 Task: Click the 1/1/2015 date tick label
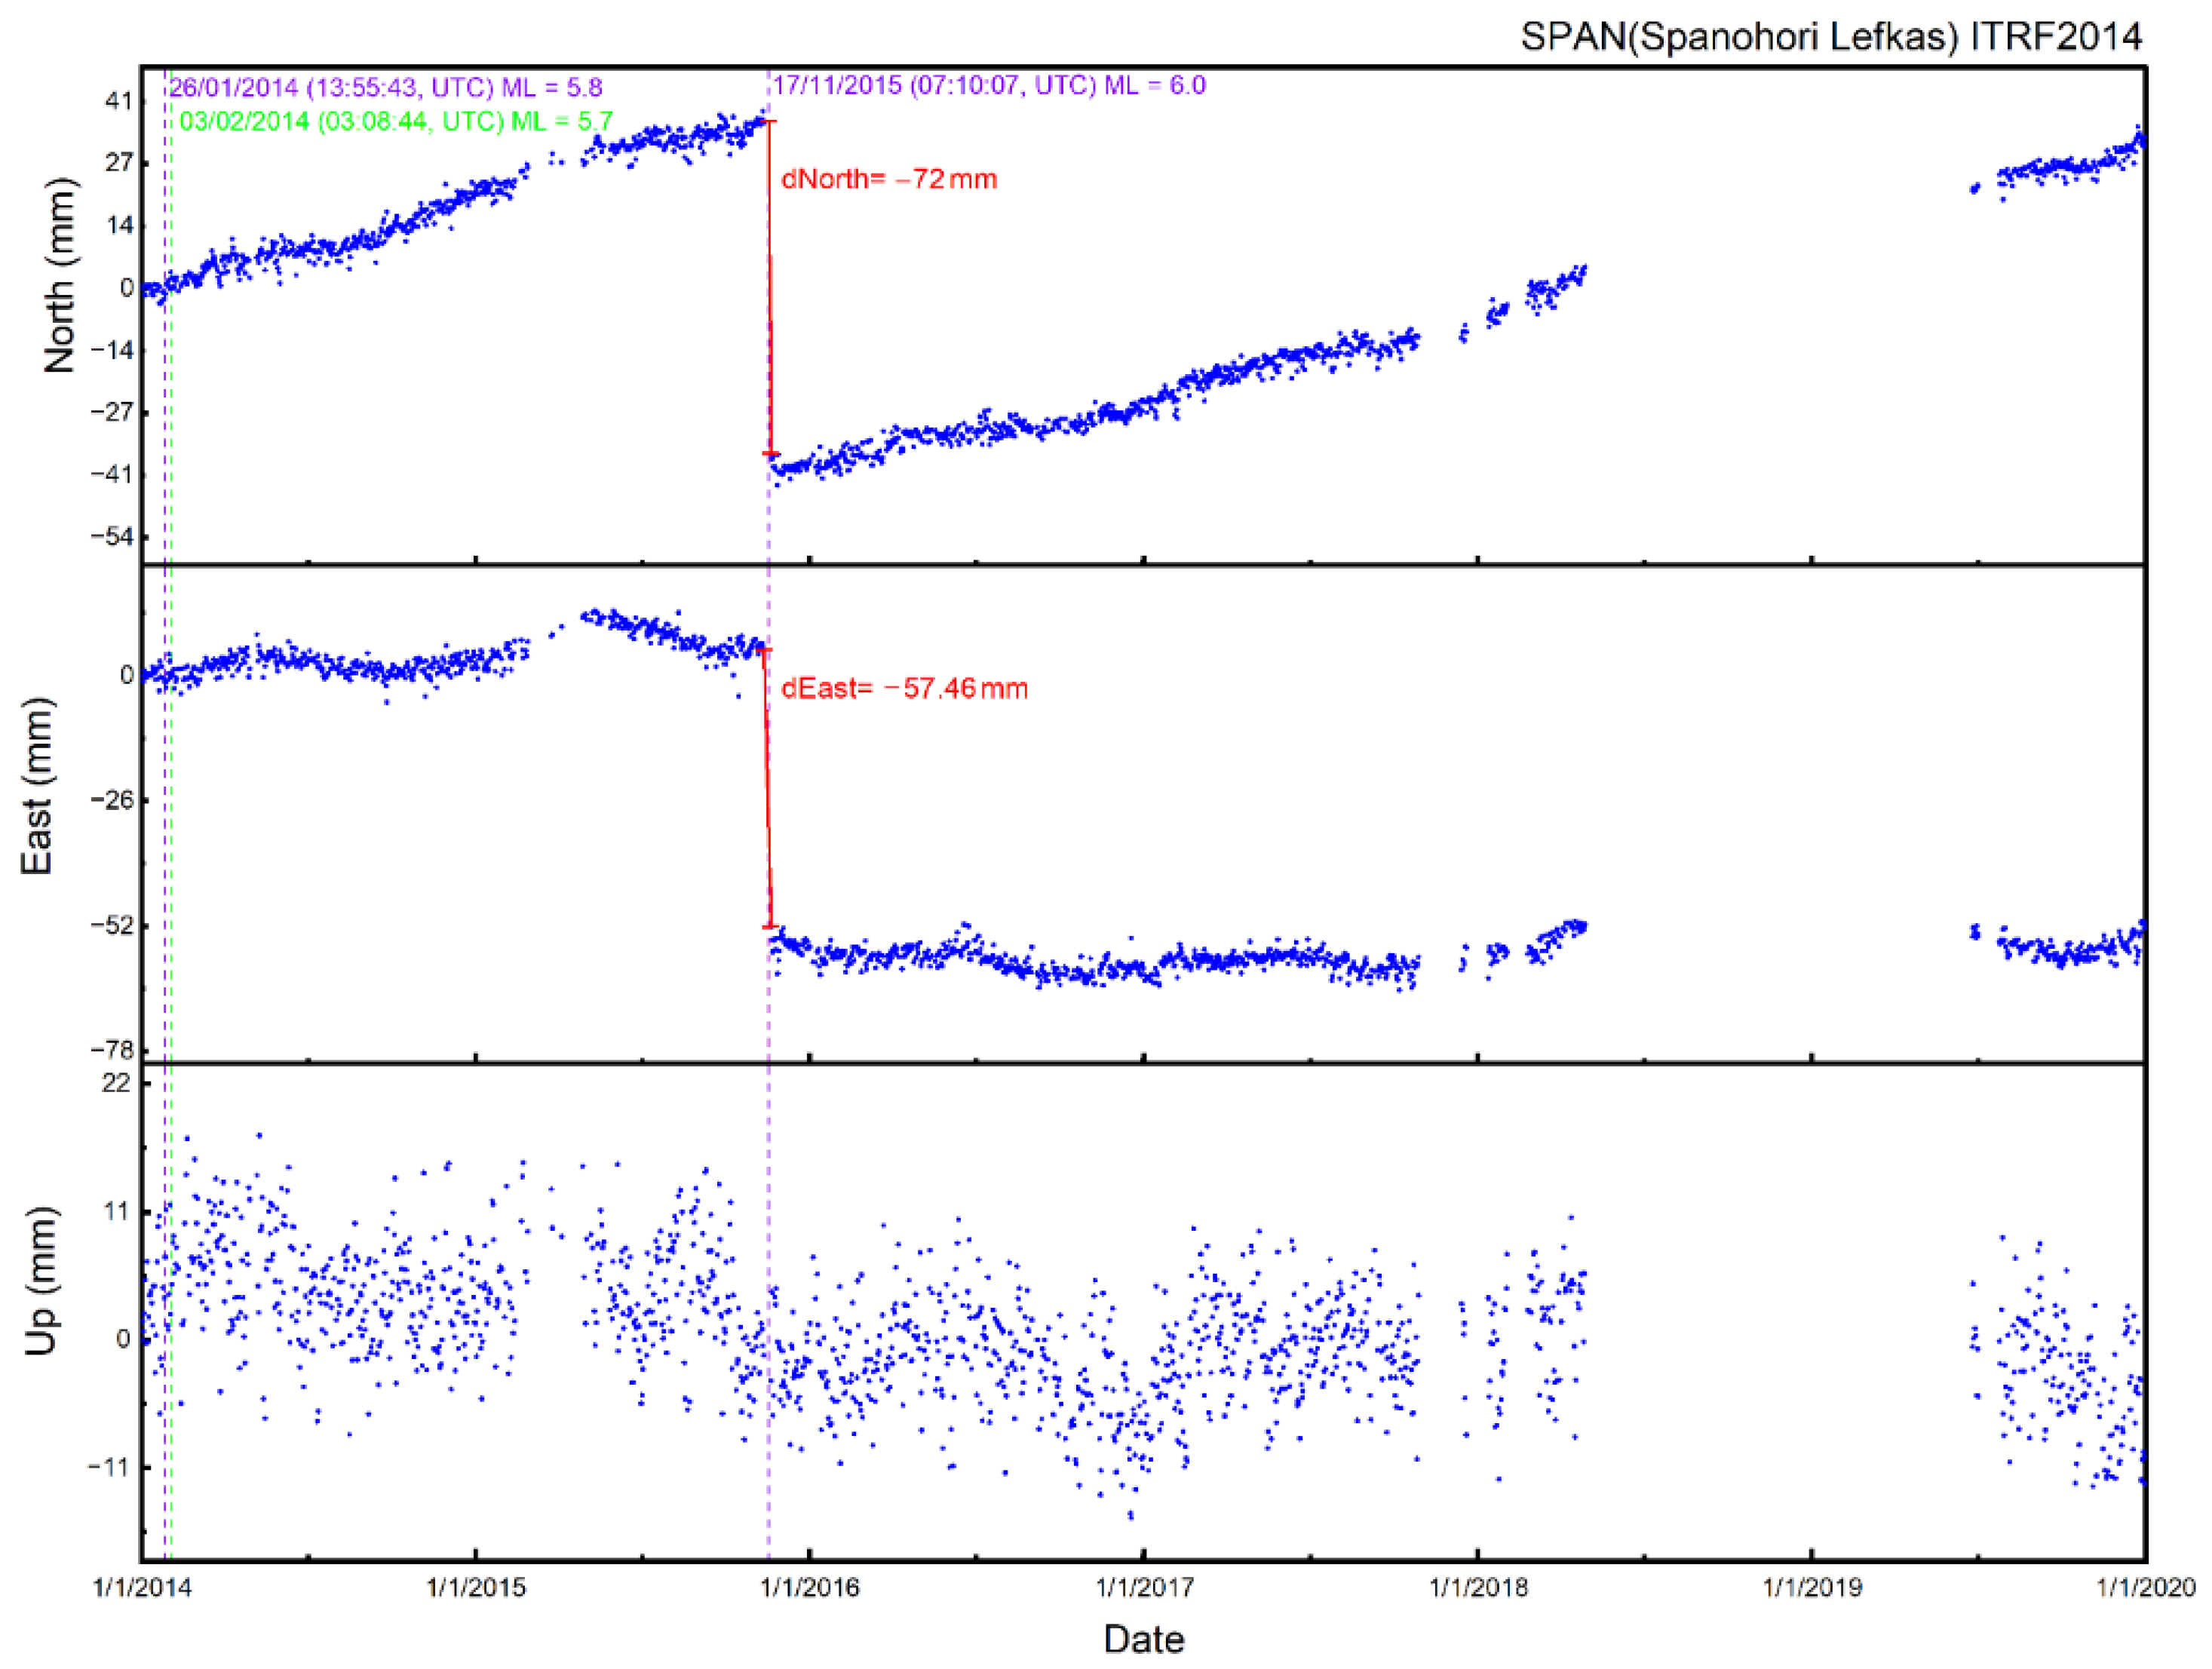click(476, 1587)
